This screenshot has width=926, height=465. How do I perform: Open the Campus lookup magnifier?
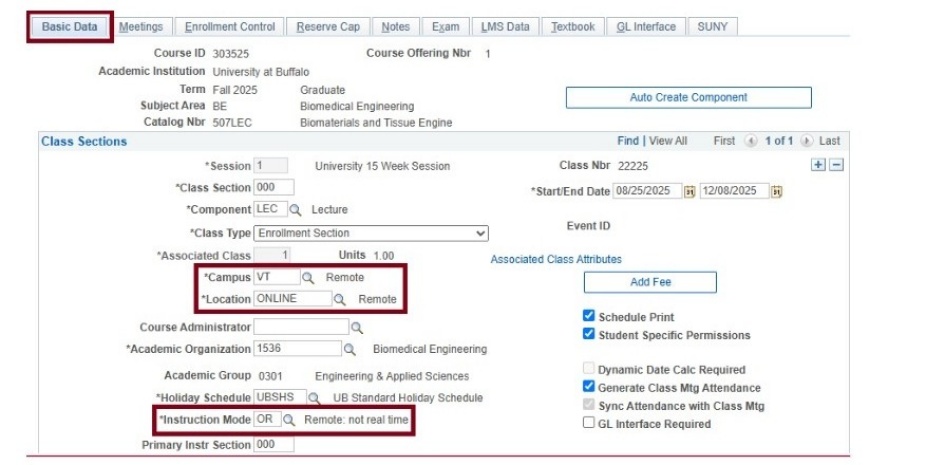coord(308,278)
